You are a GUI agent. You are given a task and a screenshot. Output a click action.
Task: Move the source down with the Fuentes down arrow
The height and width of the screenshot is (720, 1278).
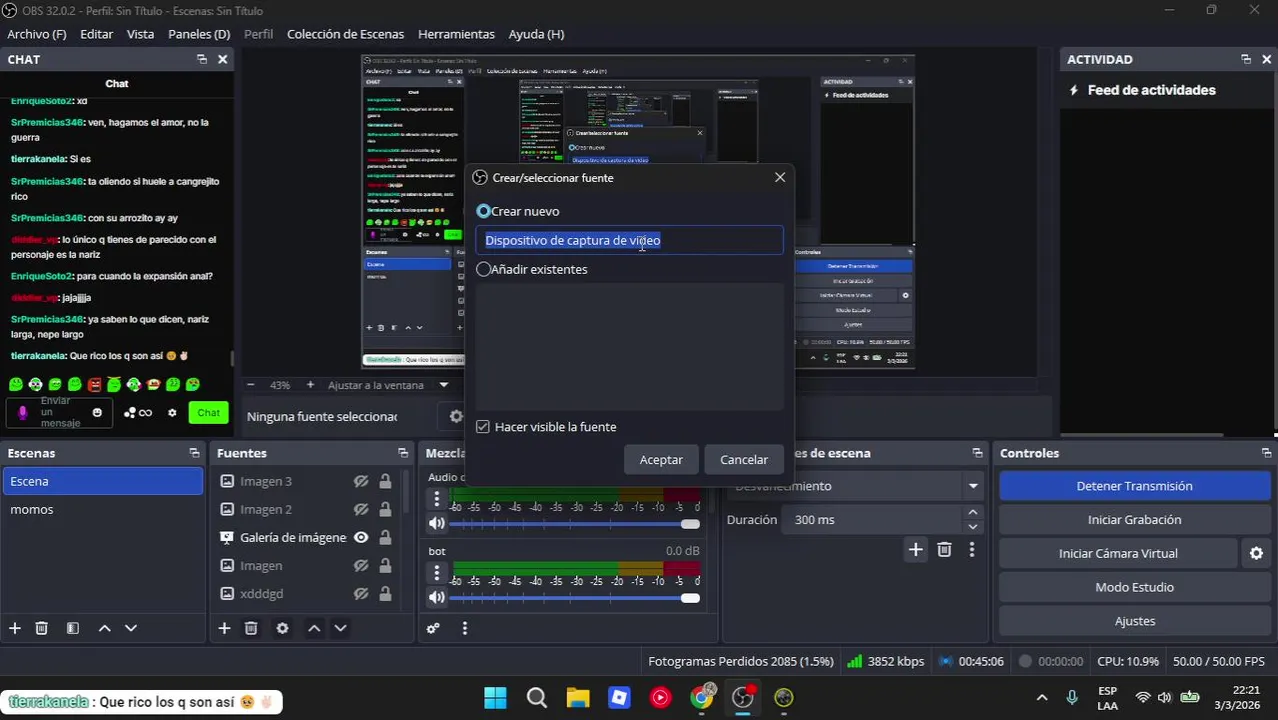point(340,628)
